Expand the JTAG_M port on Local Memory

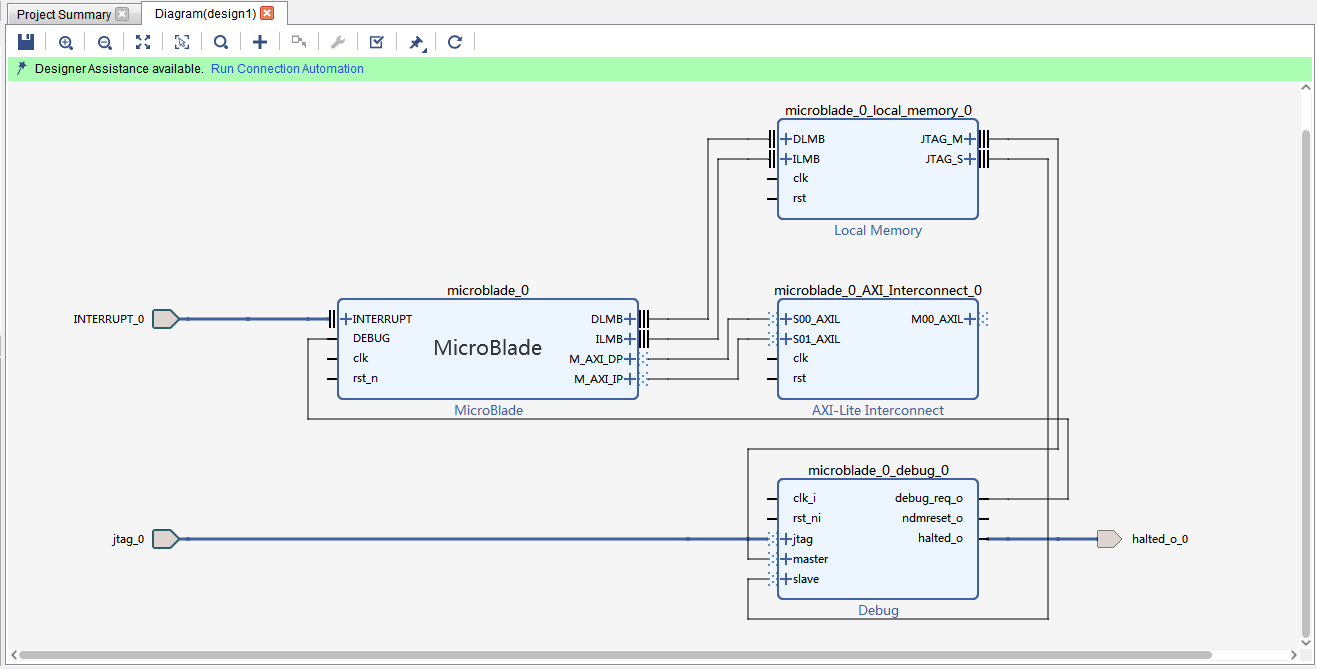pos(969,139)
